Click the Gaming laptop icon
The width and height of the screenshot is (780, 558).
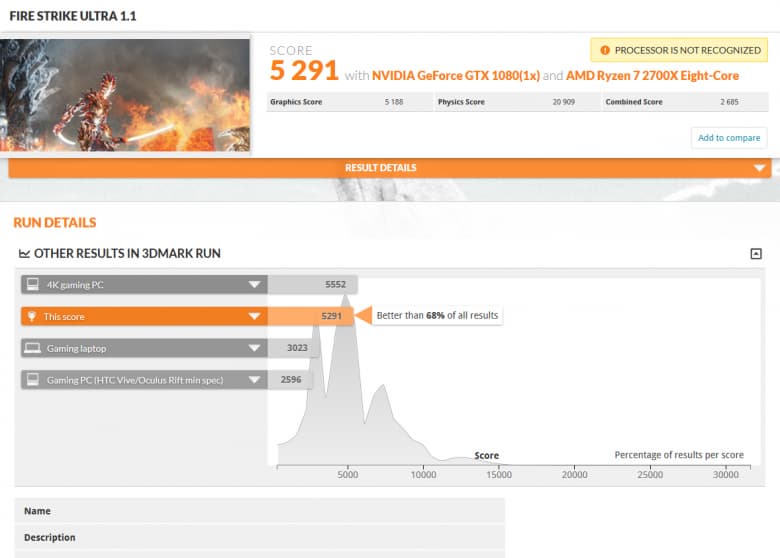point(33,348)
